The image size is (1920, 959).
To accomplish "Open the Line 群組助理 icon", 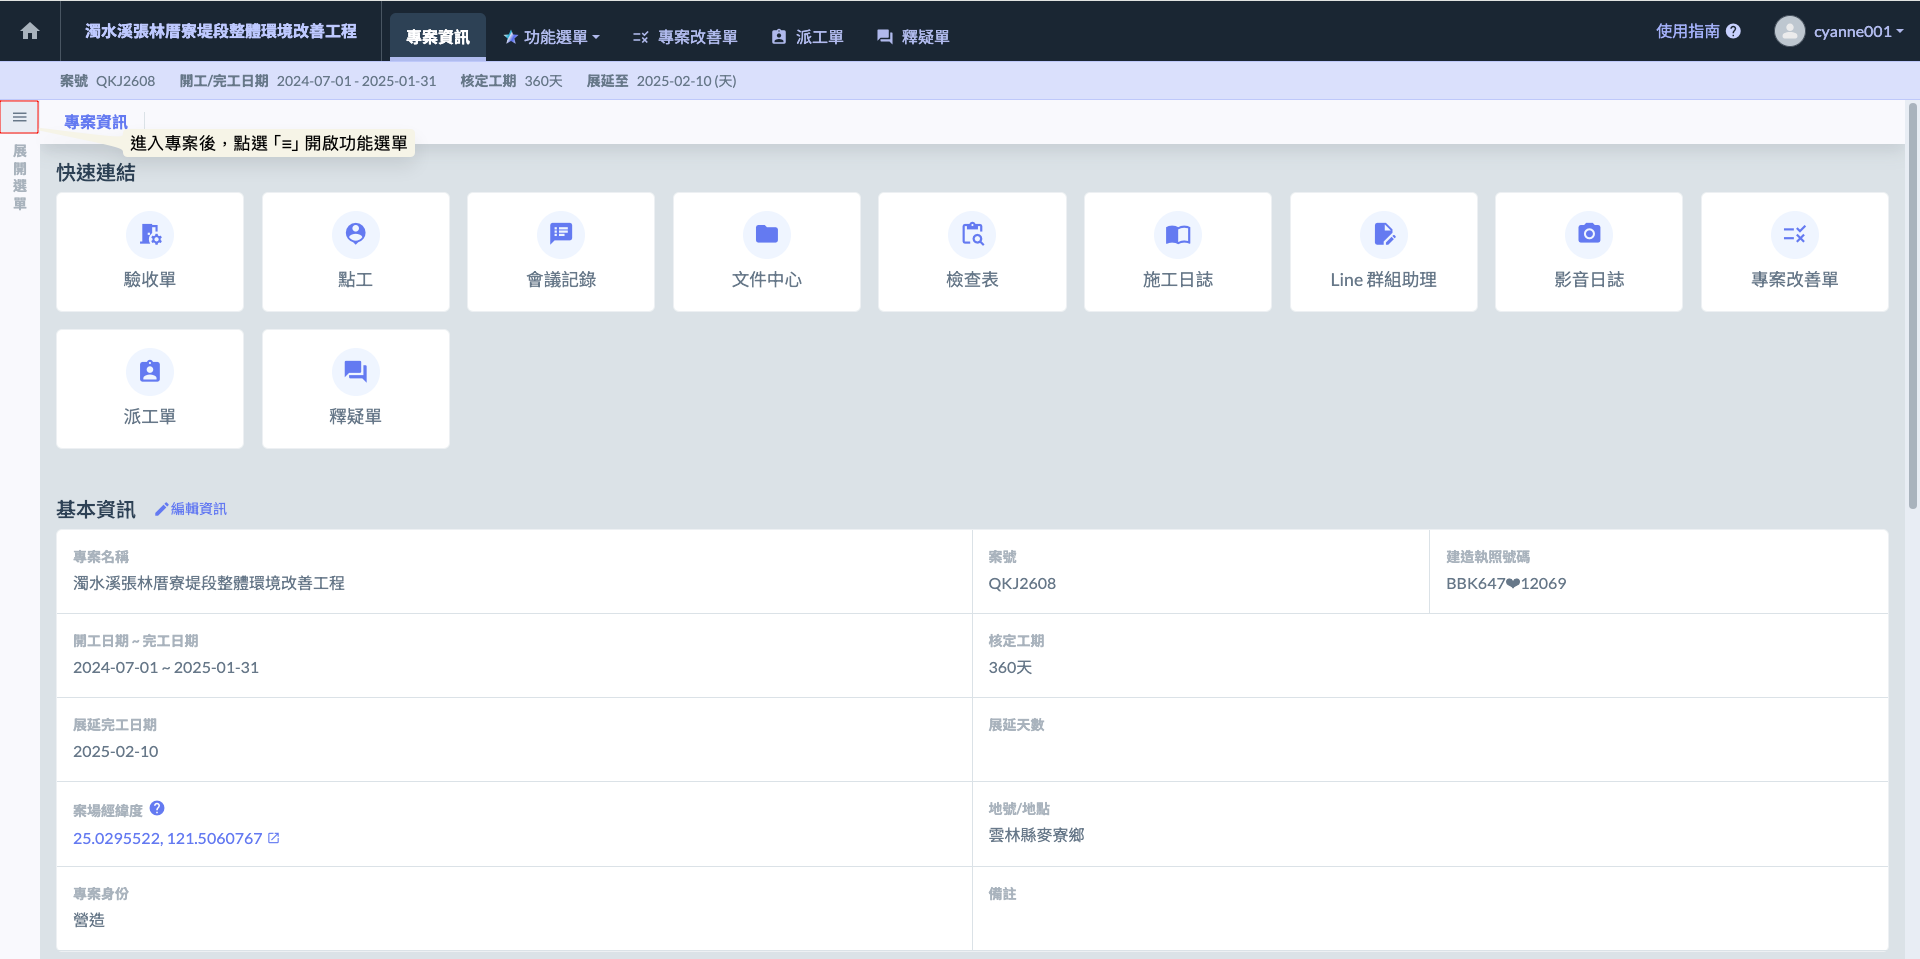I will point(1383,234).
